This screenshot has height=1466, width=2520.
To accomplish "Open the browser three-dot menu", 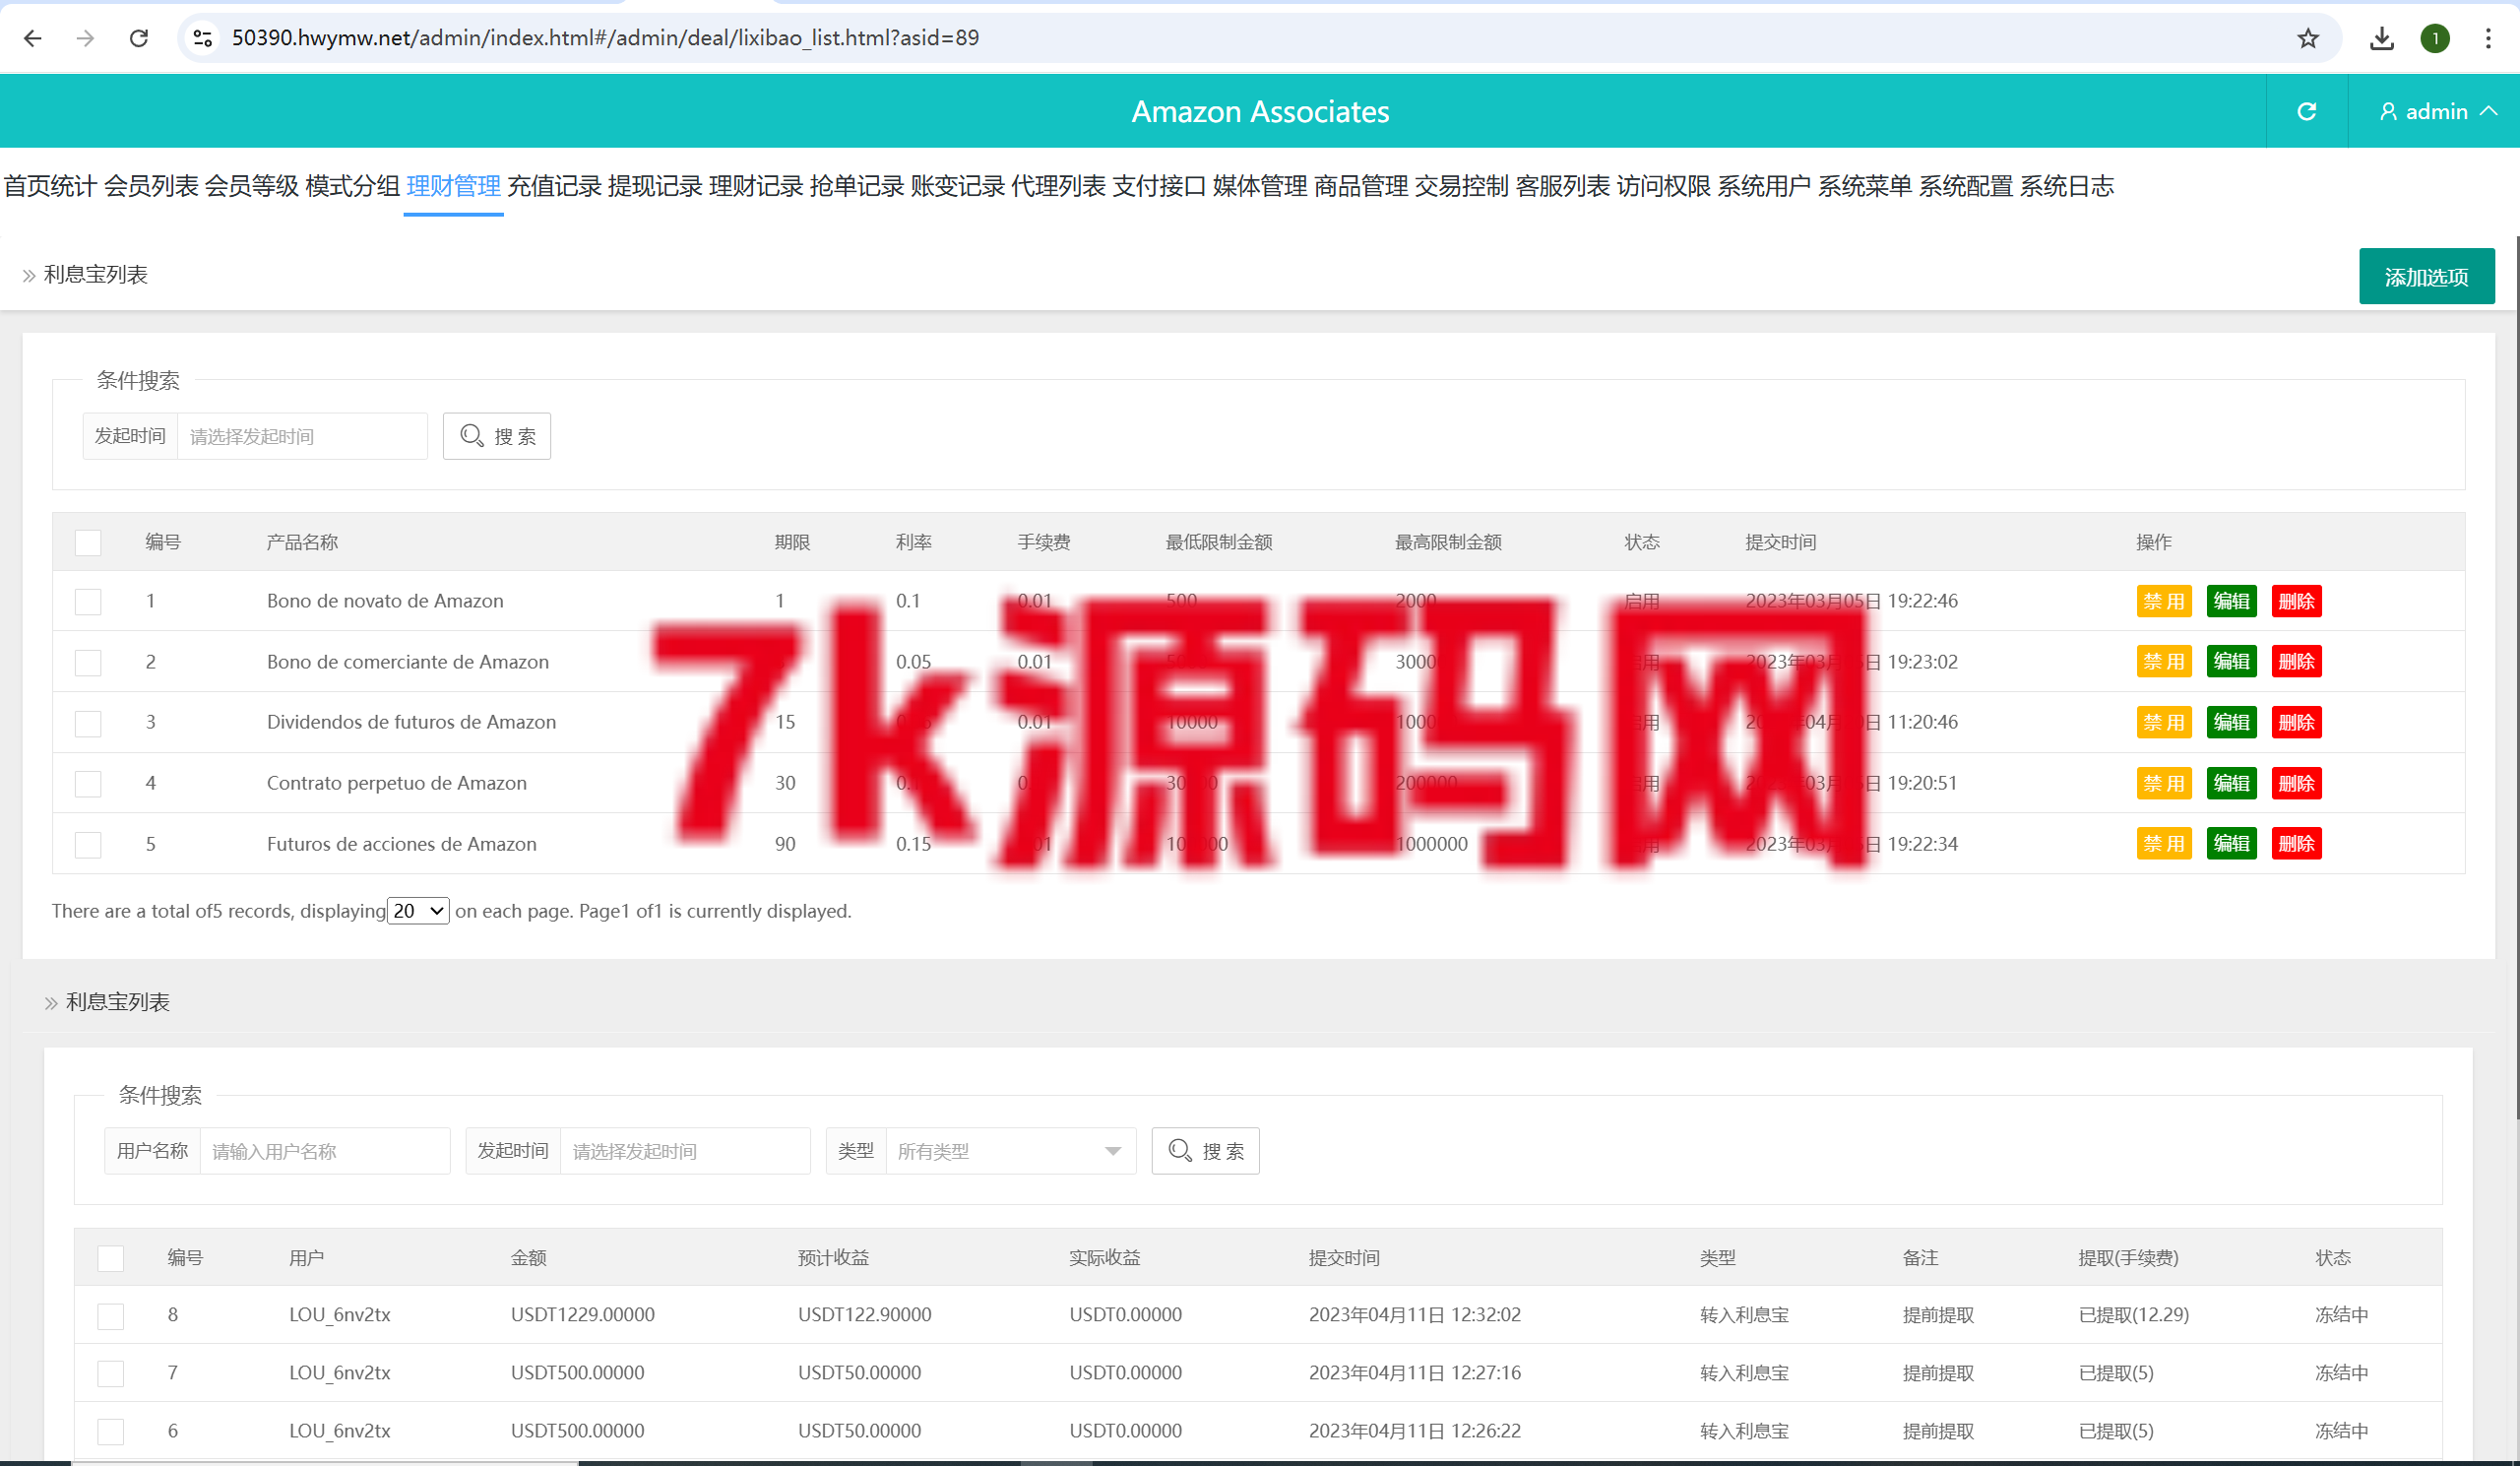I will coord(2488,38).
